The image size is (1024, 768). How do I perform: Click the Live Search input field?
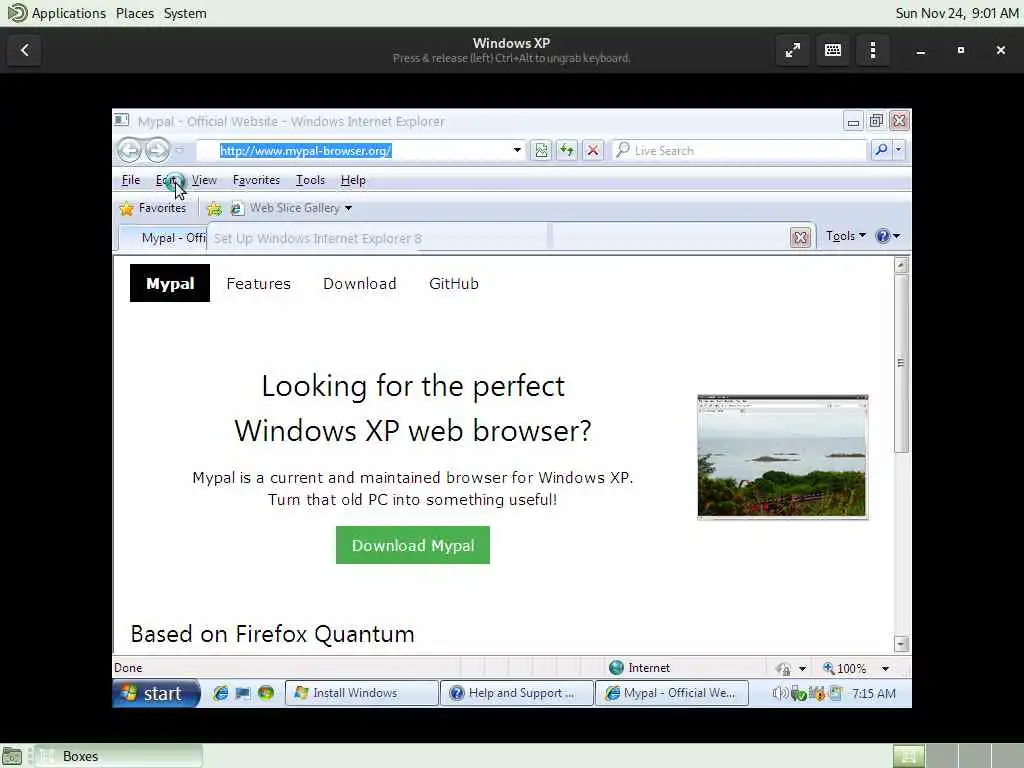coord(741,150)
